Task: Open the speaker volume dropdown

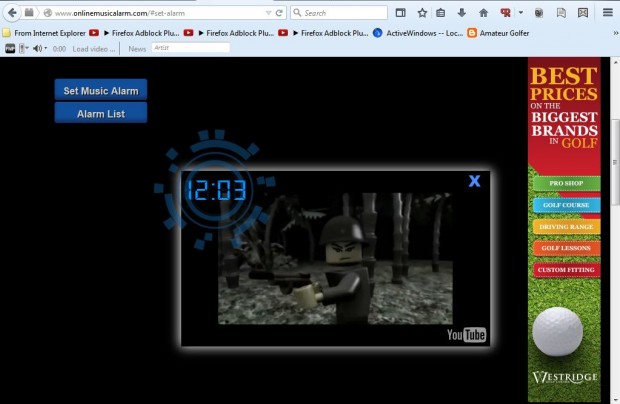Action: pos(40,49)
